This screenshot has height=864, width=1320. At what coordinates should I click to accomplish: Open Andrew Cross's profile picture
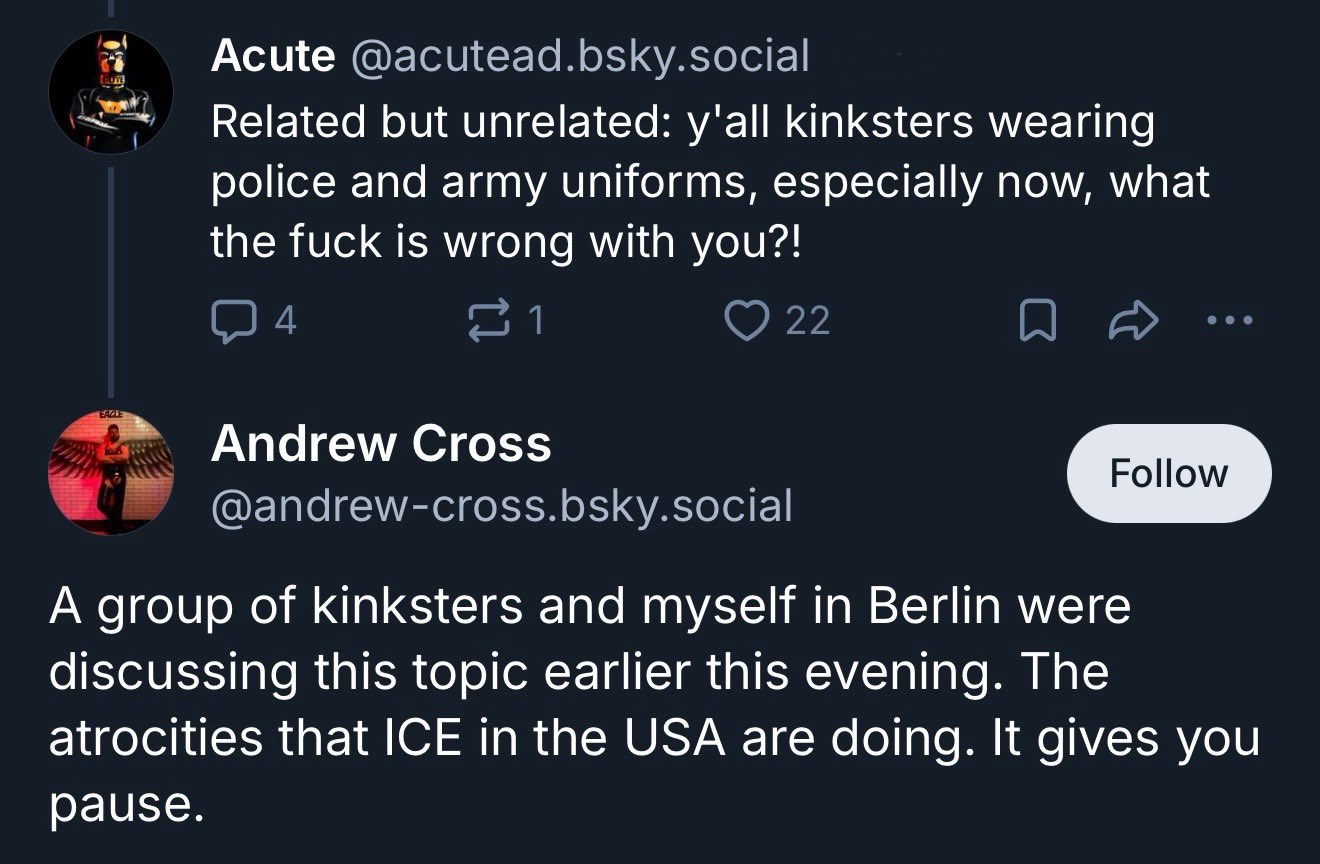[111, 472]
